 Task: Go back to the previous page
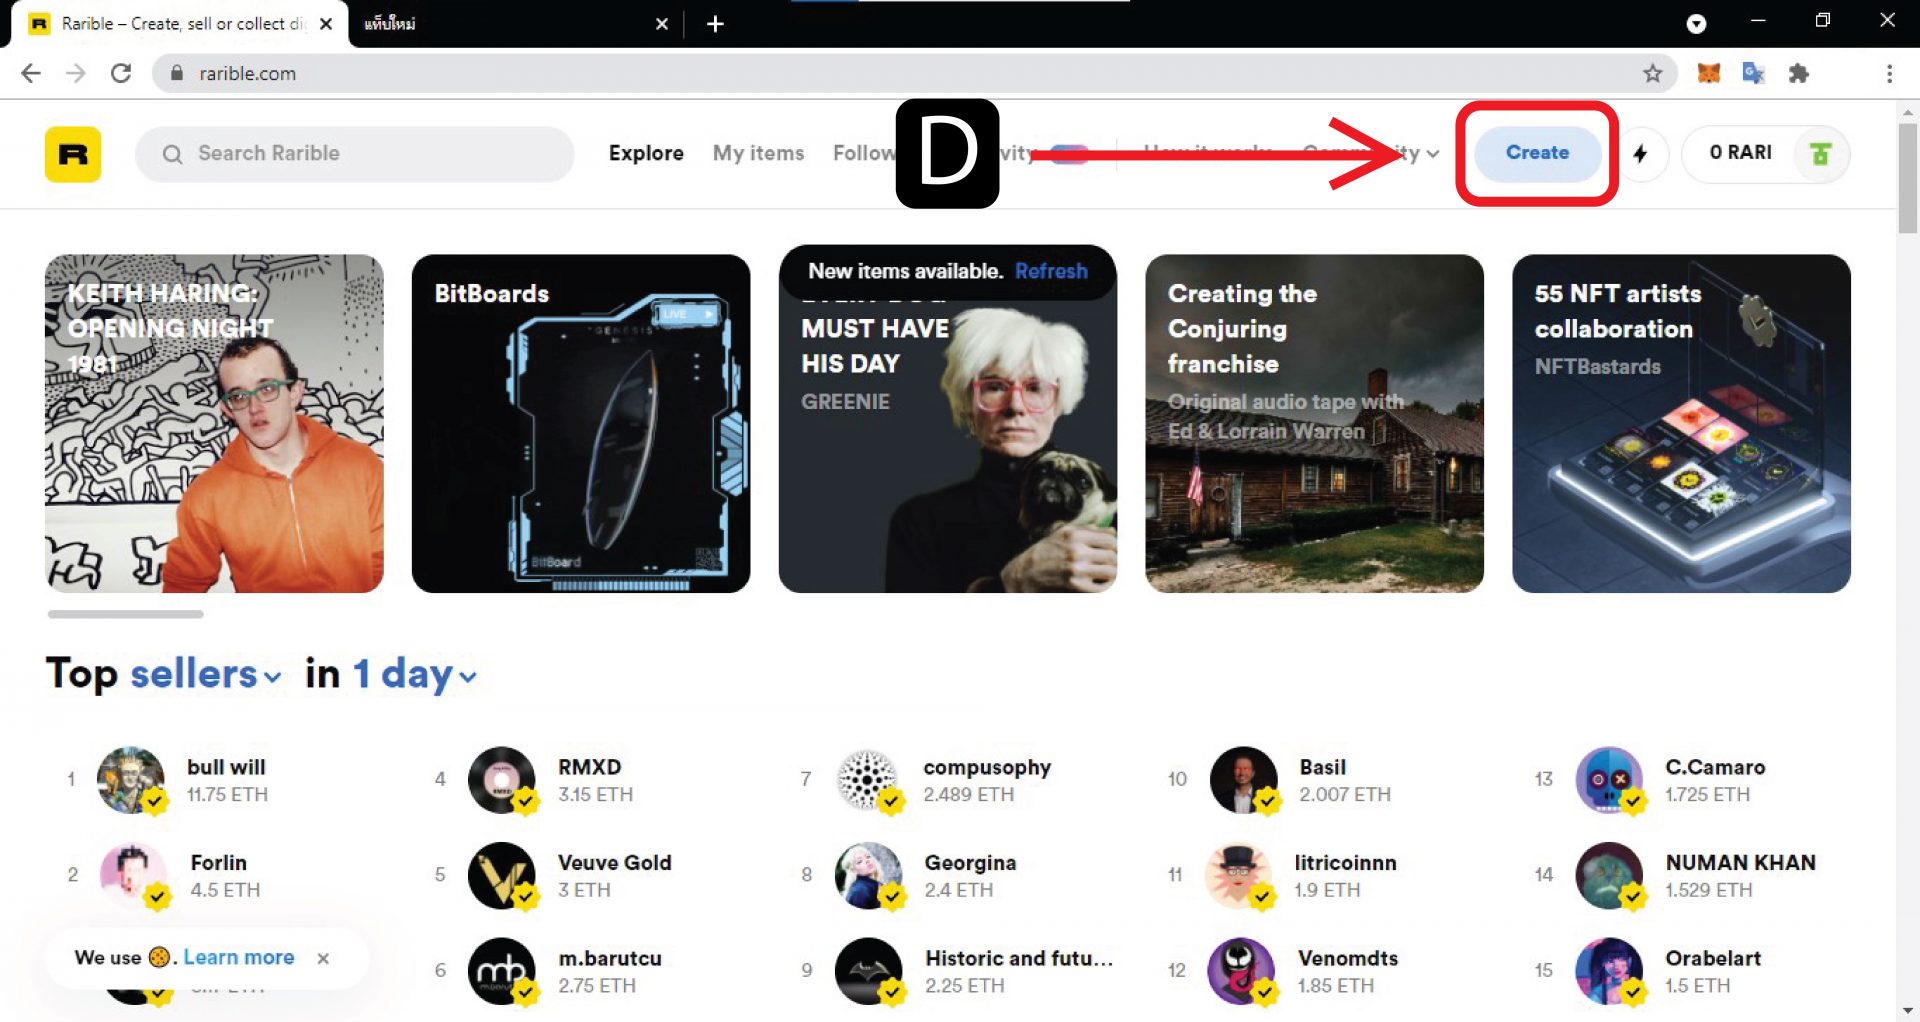(31, 73)
